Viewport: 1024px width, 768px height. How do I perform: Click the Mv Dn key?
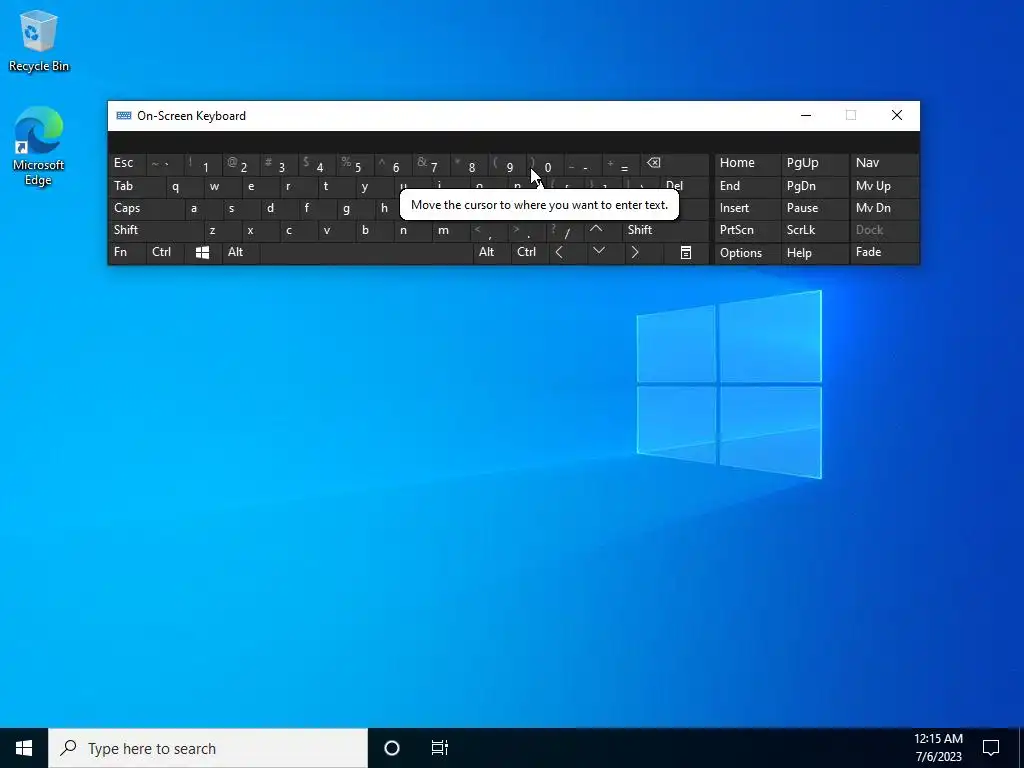click(x=884, y=208)
